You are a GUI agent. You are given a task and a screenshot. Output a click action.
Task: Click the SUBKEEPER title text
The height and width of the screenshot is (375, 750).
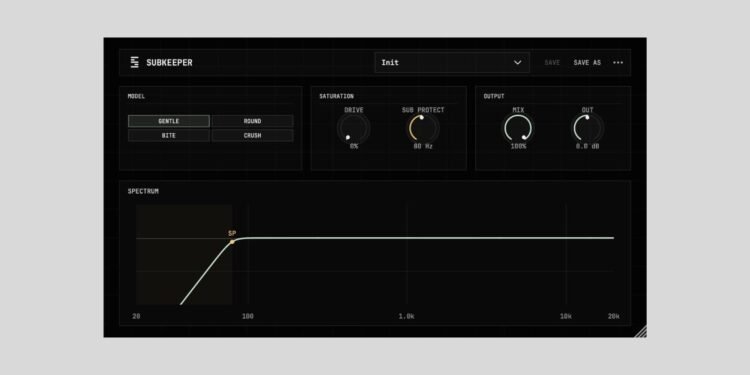click(169, 63)
